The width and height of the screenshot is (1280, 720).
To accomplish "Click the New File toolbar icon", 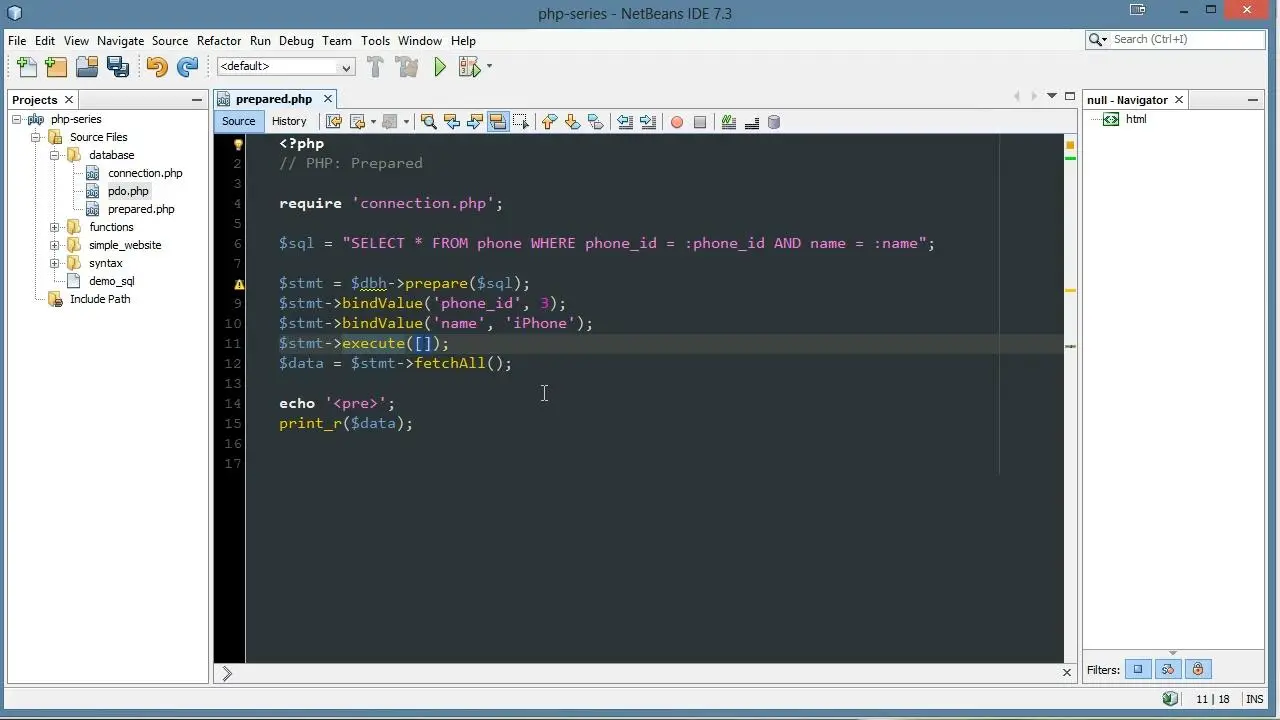I will coord(27,67).
